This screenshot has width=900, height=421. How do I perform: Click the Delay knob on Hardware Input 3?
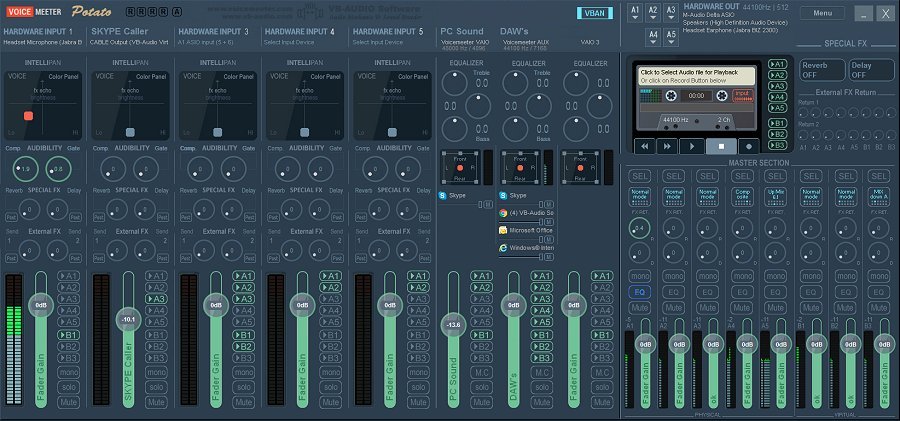(x=232, y=209)
